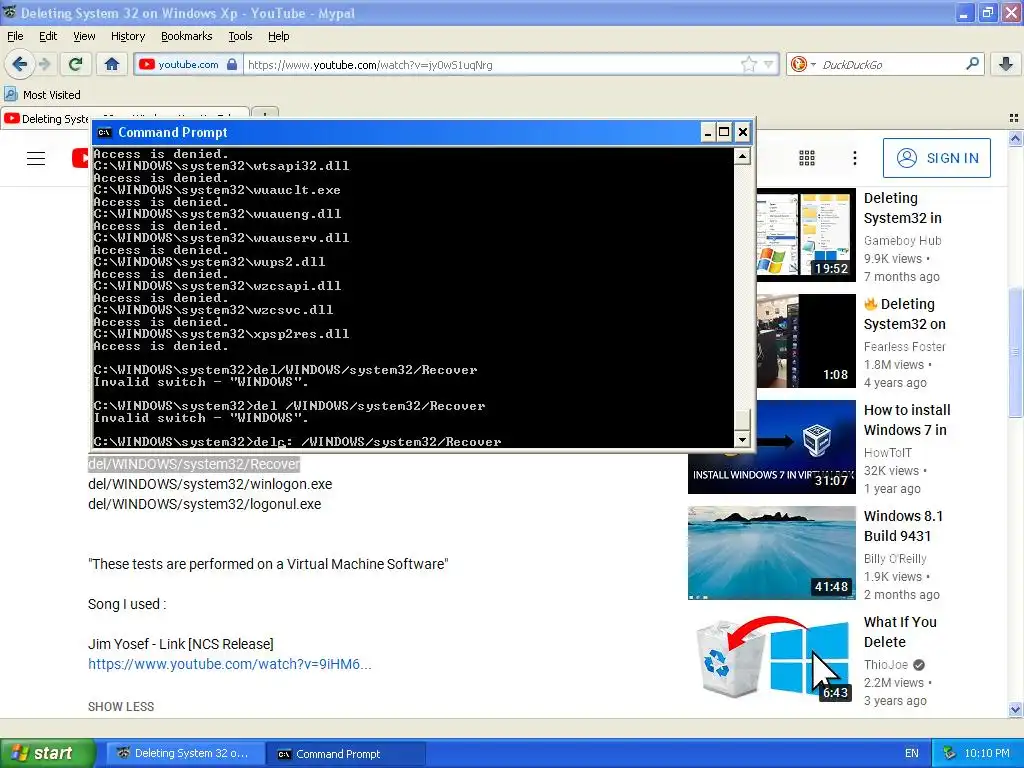Open the downloads arrow button
The width and height of the screenshot is (1024, 768).
pos(1006,64)
